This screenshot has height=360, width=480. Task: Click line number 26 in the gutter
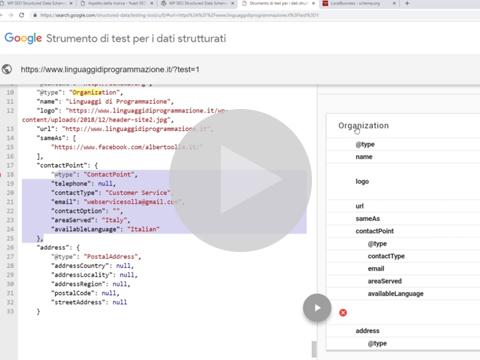click(x=10, y=247)
